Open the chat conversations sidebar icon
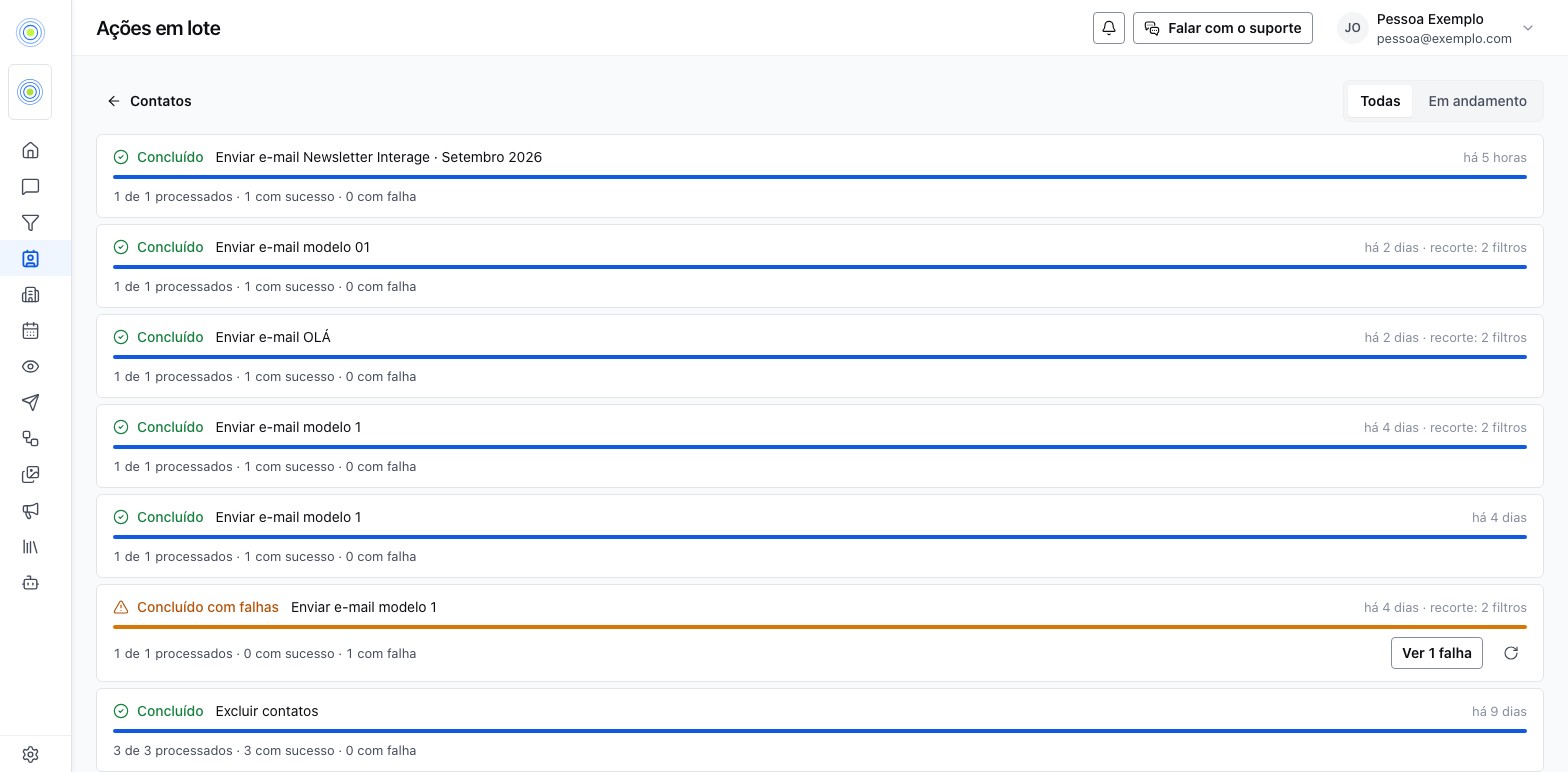The image size is (1568, 772). (x=30, y=186)
